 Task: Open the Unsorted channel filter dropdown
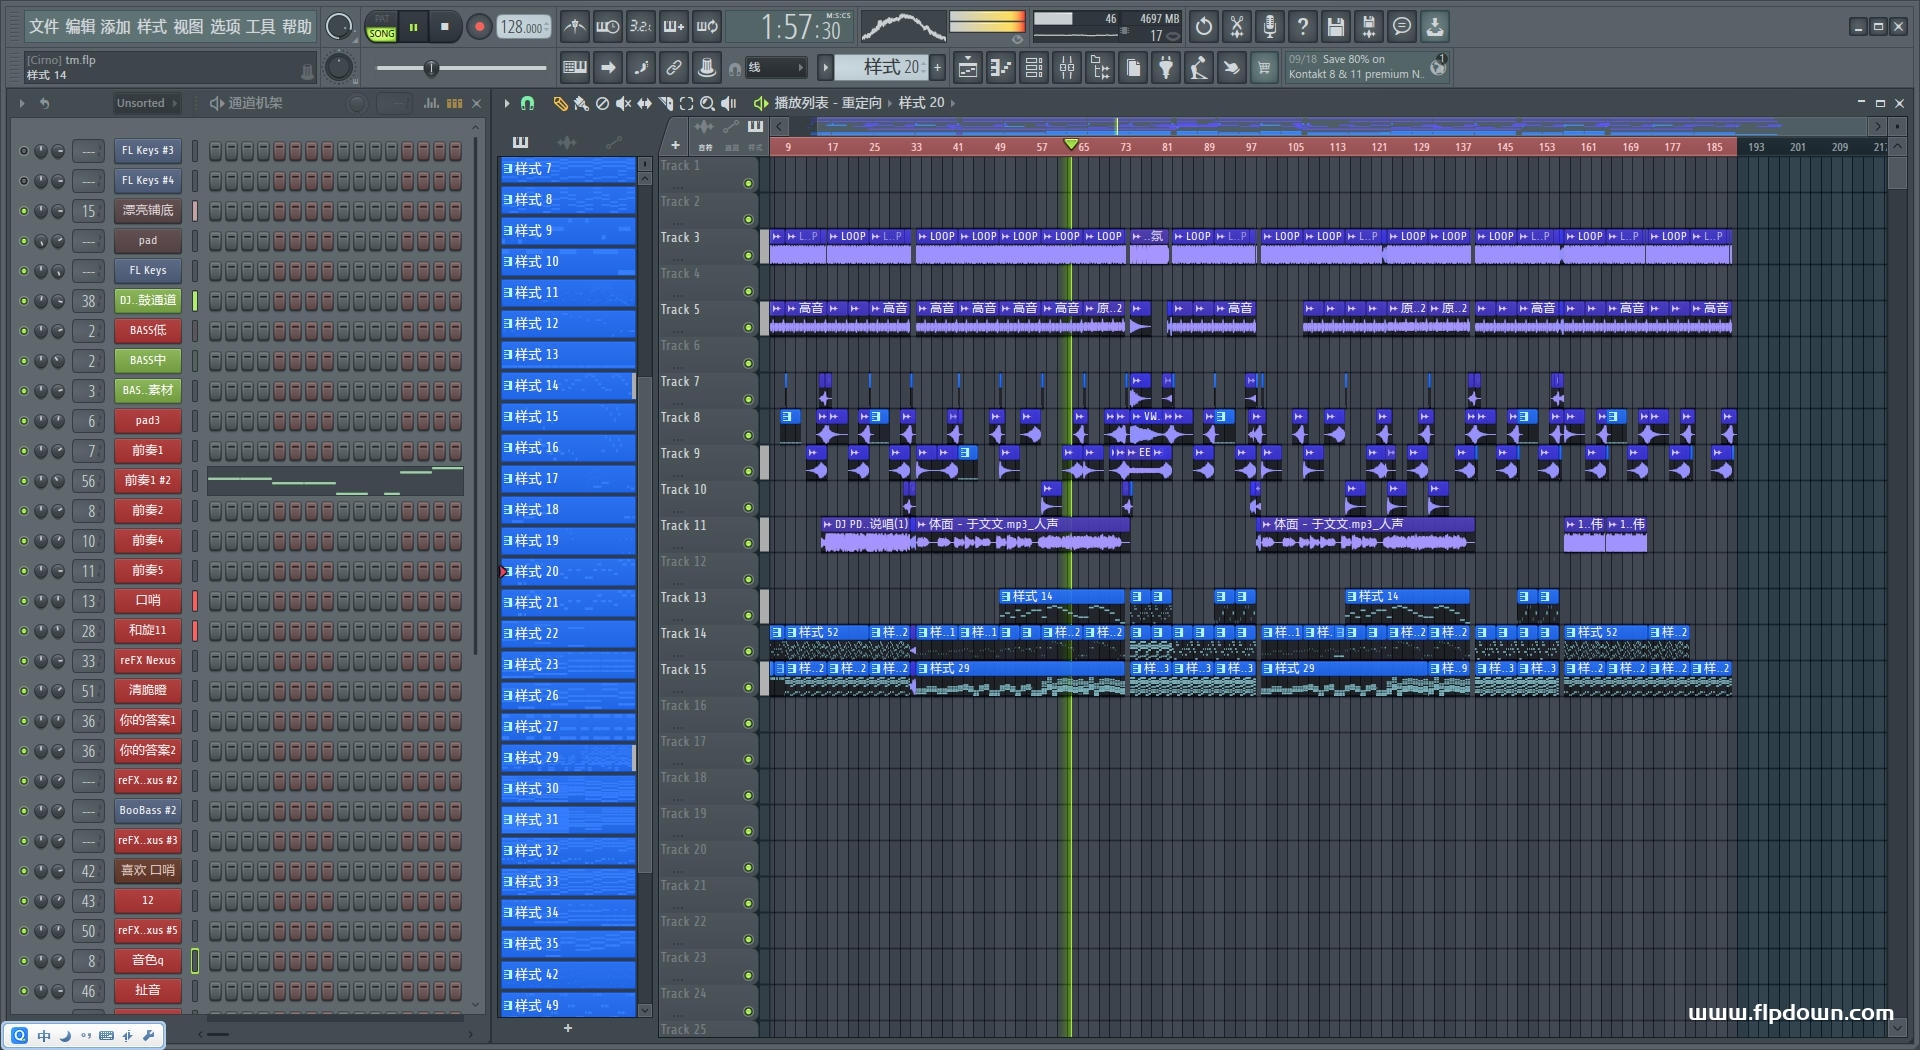click(146, 103)
